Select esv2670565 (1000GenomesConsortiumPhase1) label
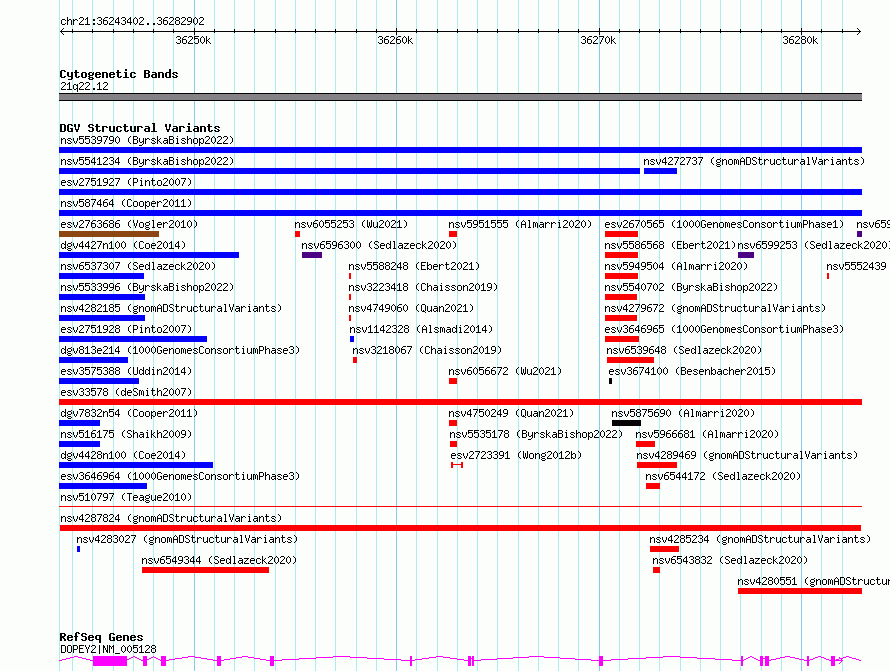The image size is (890, 671). (x=724, y=224)
